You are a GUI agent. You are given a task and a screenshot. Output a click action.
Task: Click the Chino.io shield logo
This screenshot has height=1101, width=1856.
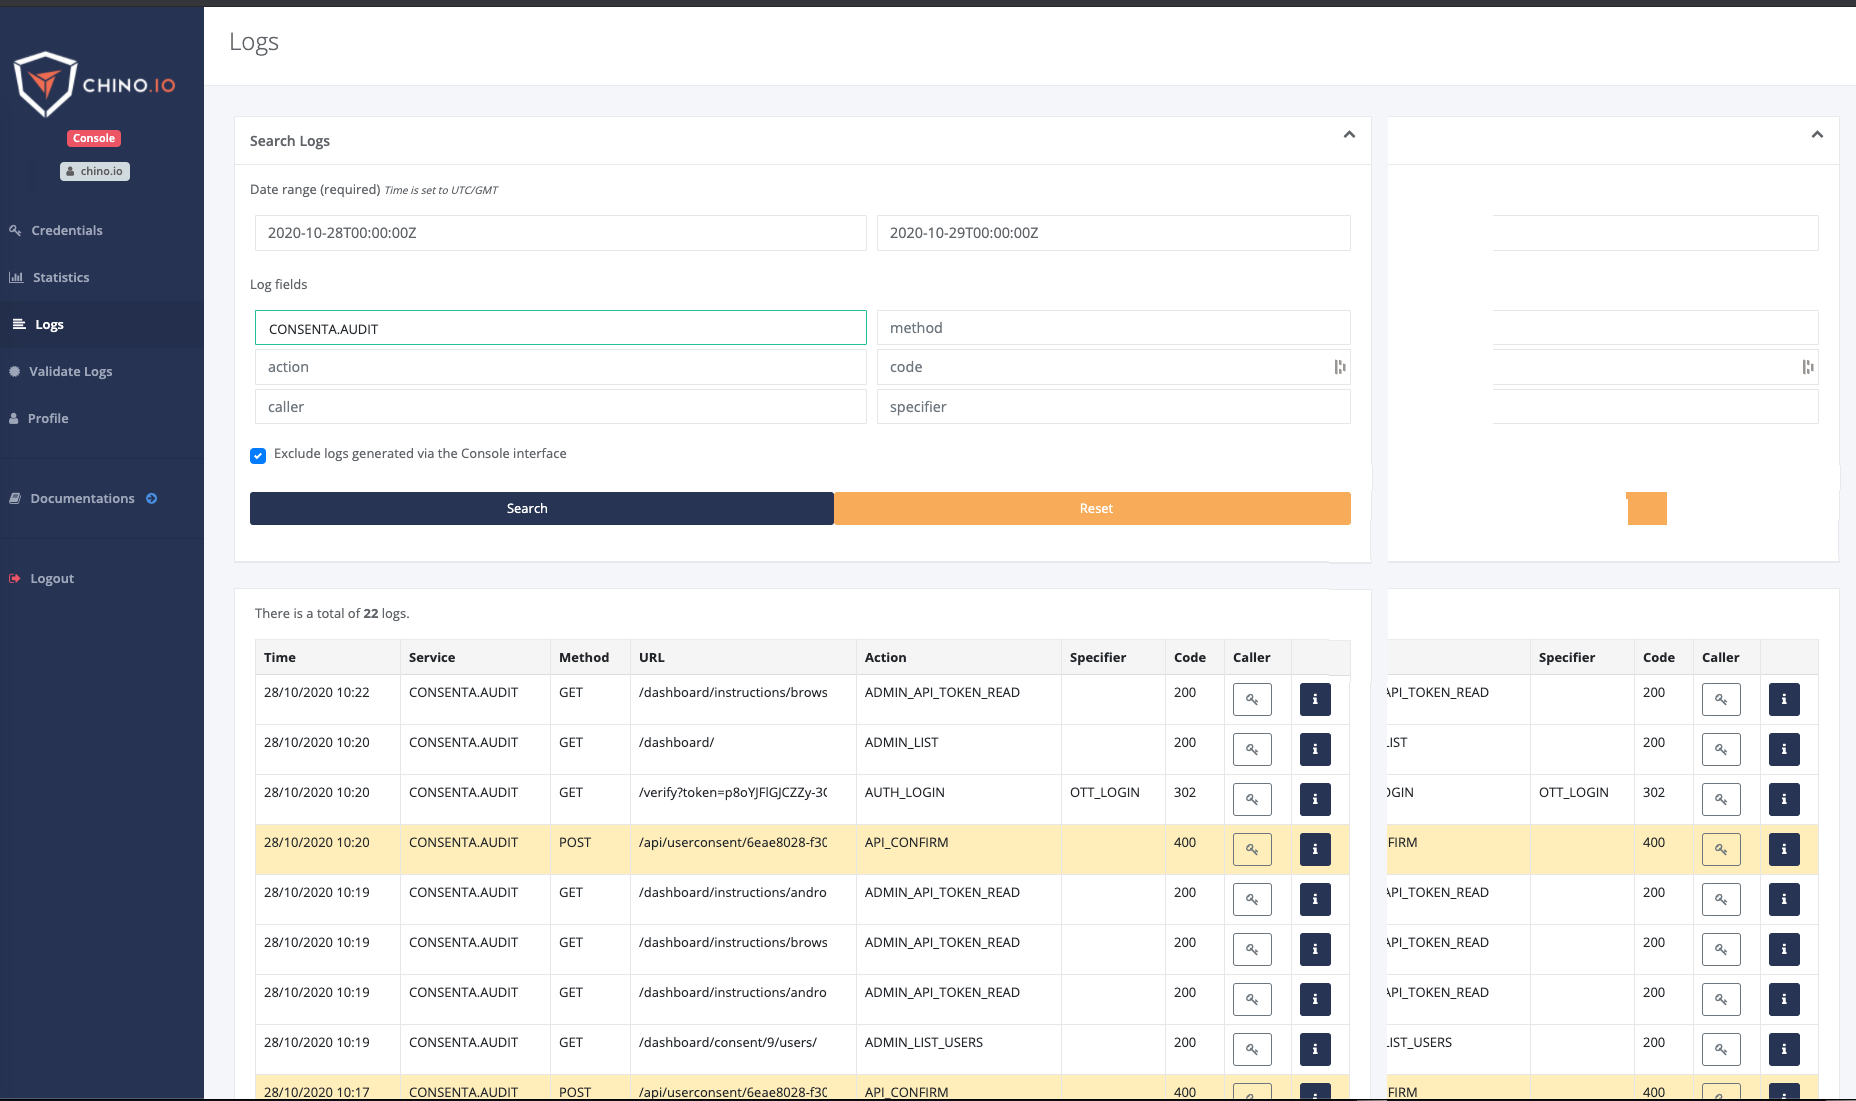point(45,84)
